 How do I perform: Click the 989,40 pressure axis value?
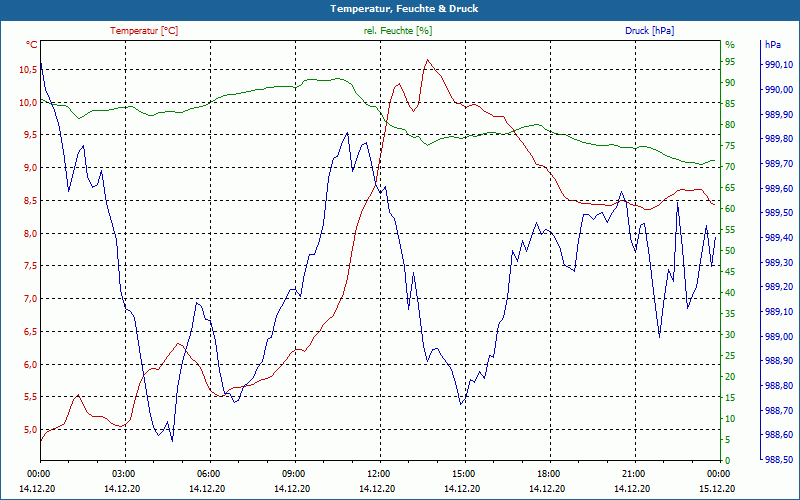(x=779, y=238)
